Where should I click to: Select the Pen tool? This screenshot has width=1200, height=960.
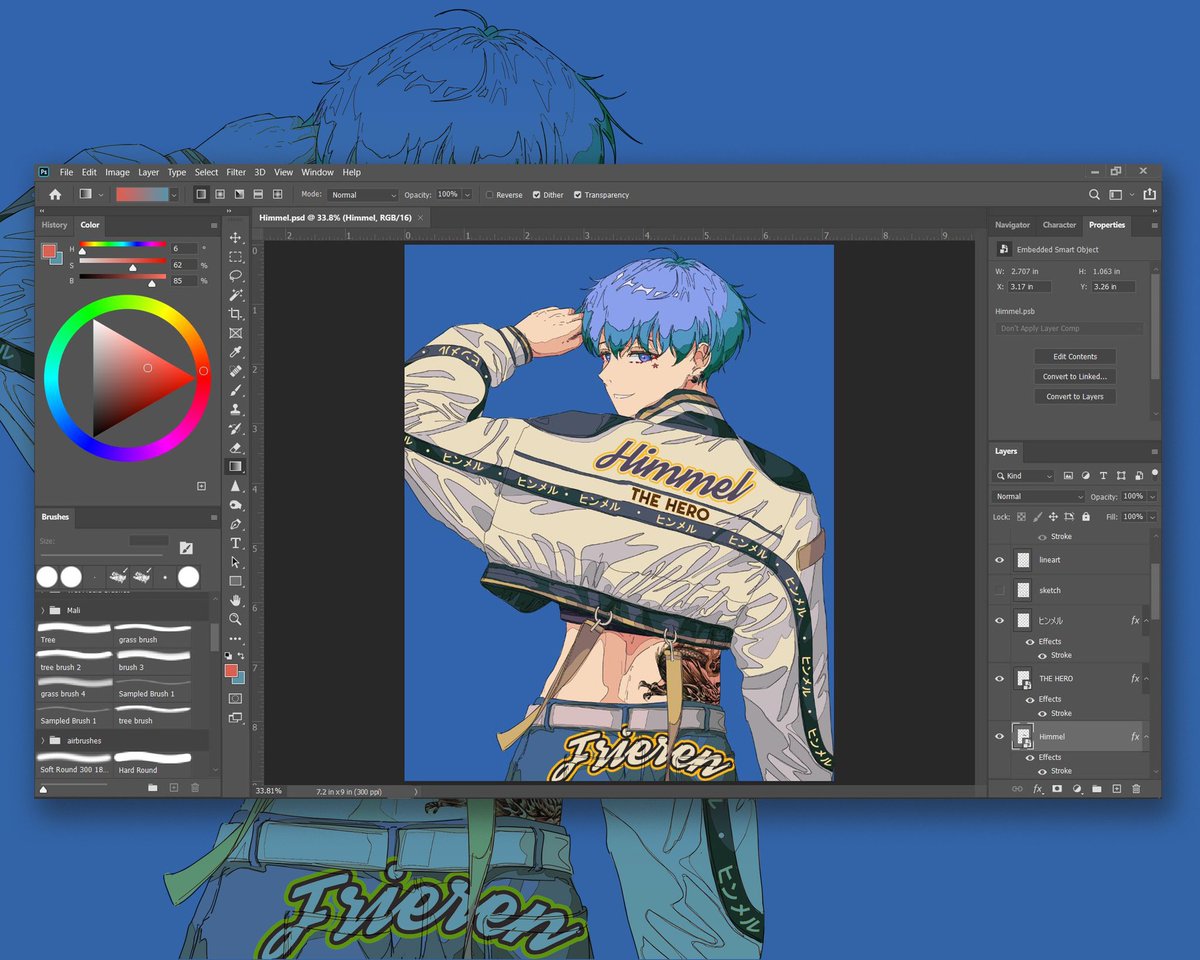[x=236, y=524]
